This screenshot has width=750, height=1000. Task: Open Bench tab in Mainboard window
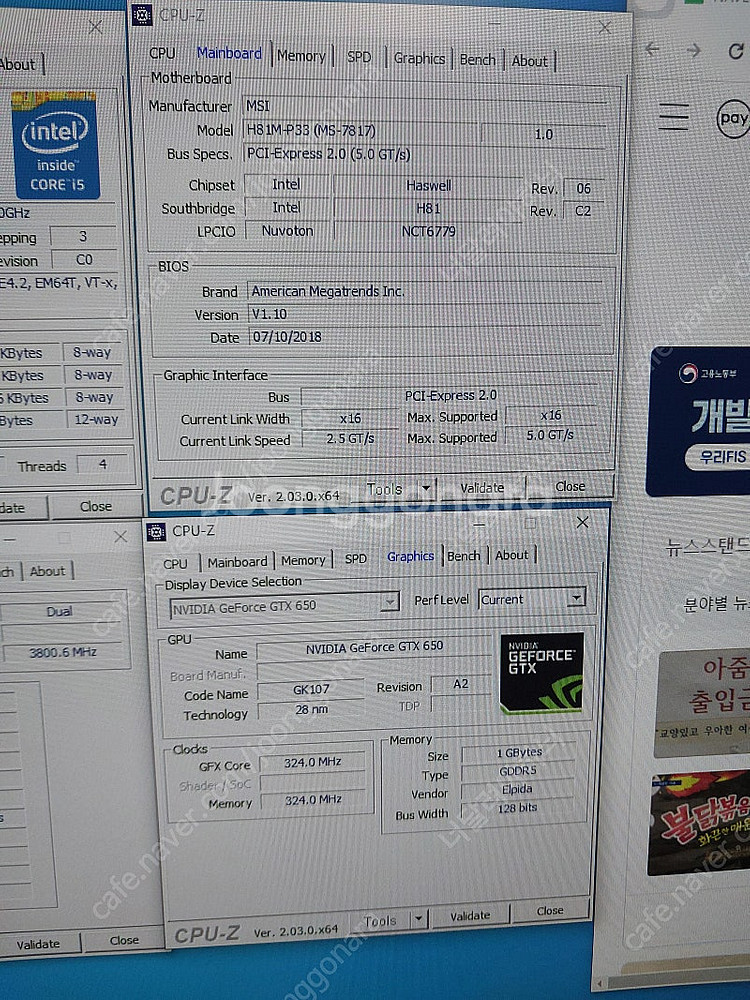click(x=477, y=60)
